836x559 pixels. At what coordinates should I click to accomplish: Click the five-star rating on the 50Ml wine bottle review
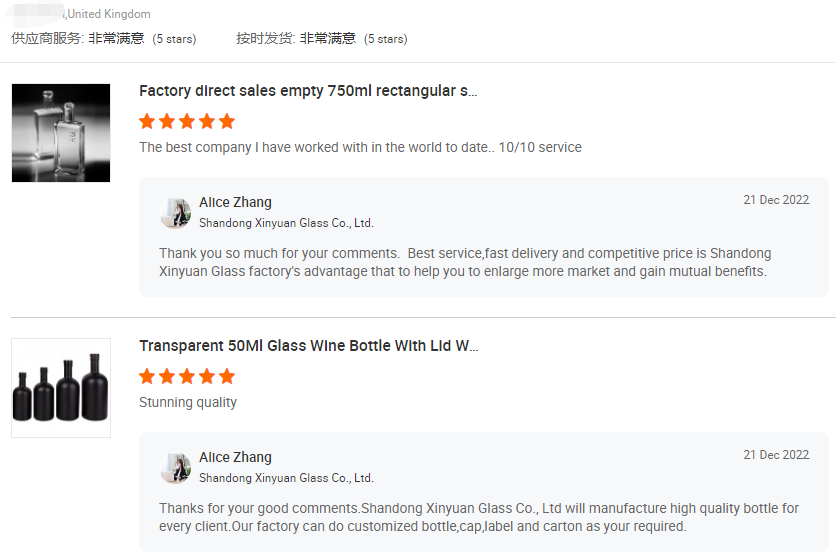point(187,376)
